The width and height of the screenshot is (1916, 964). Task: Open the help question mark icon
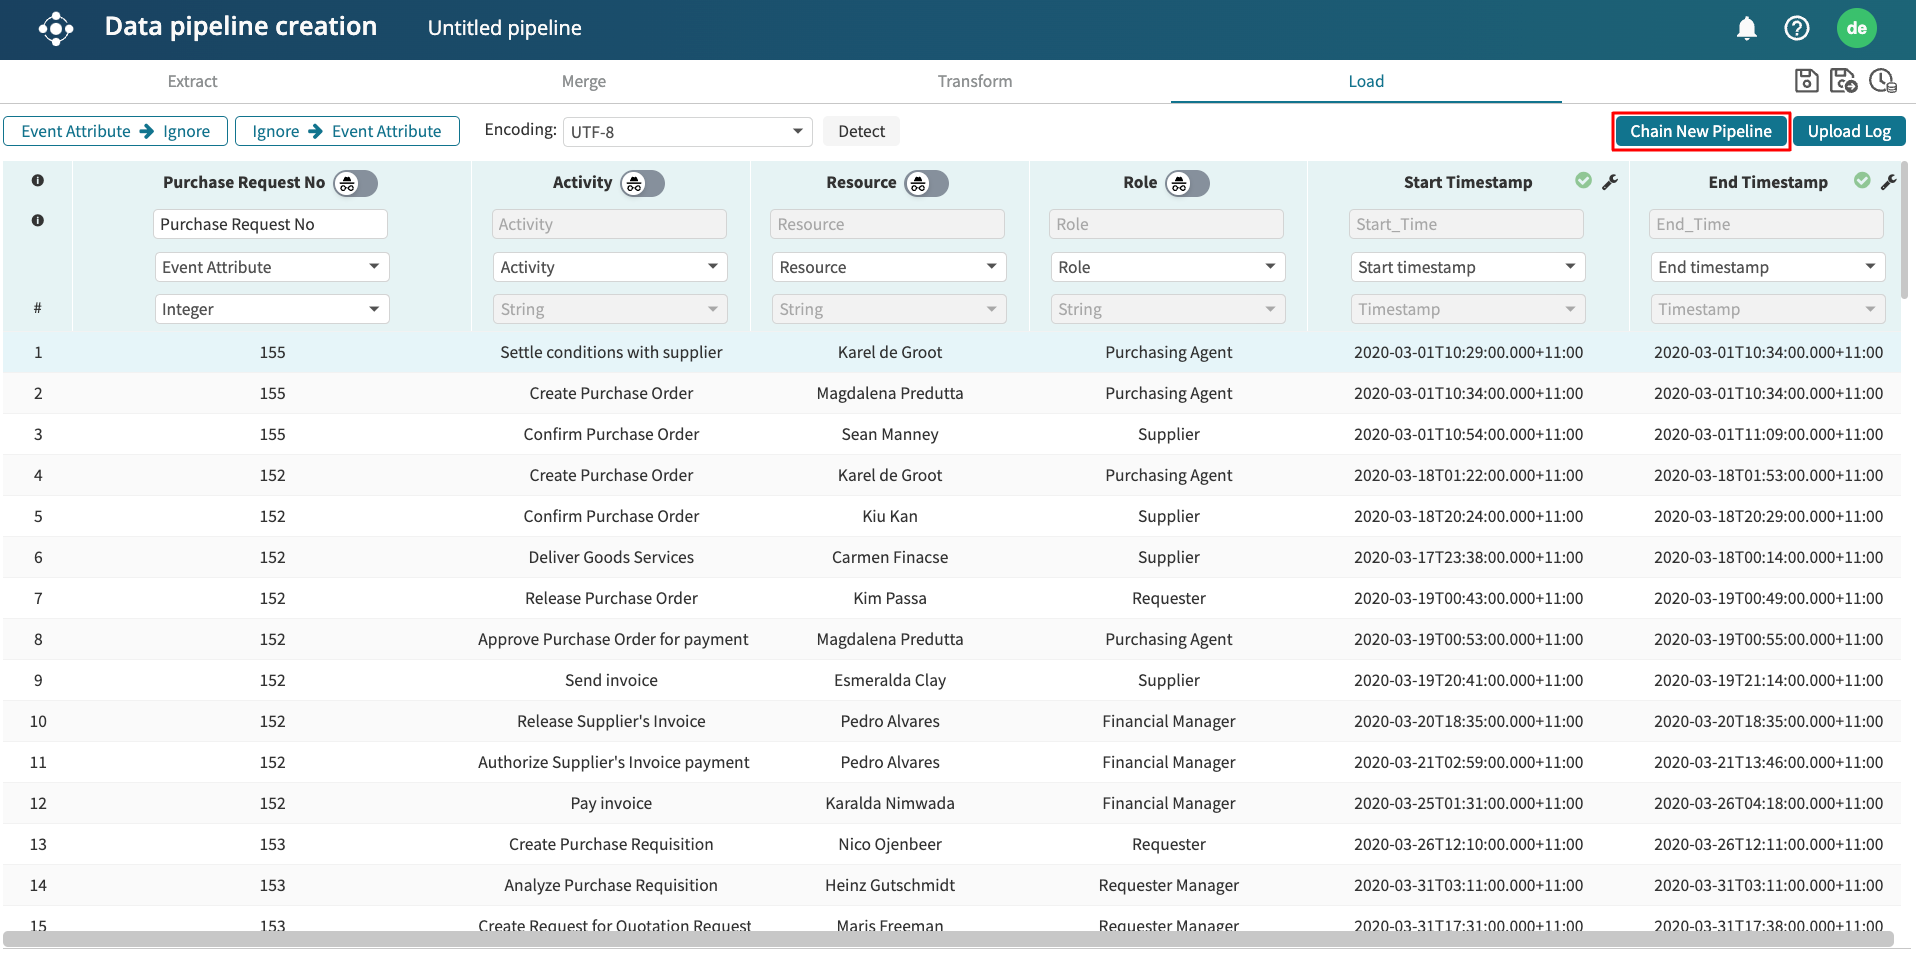pyautogui.click(x=1796, y=29)
